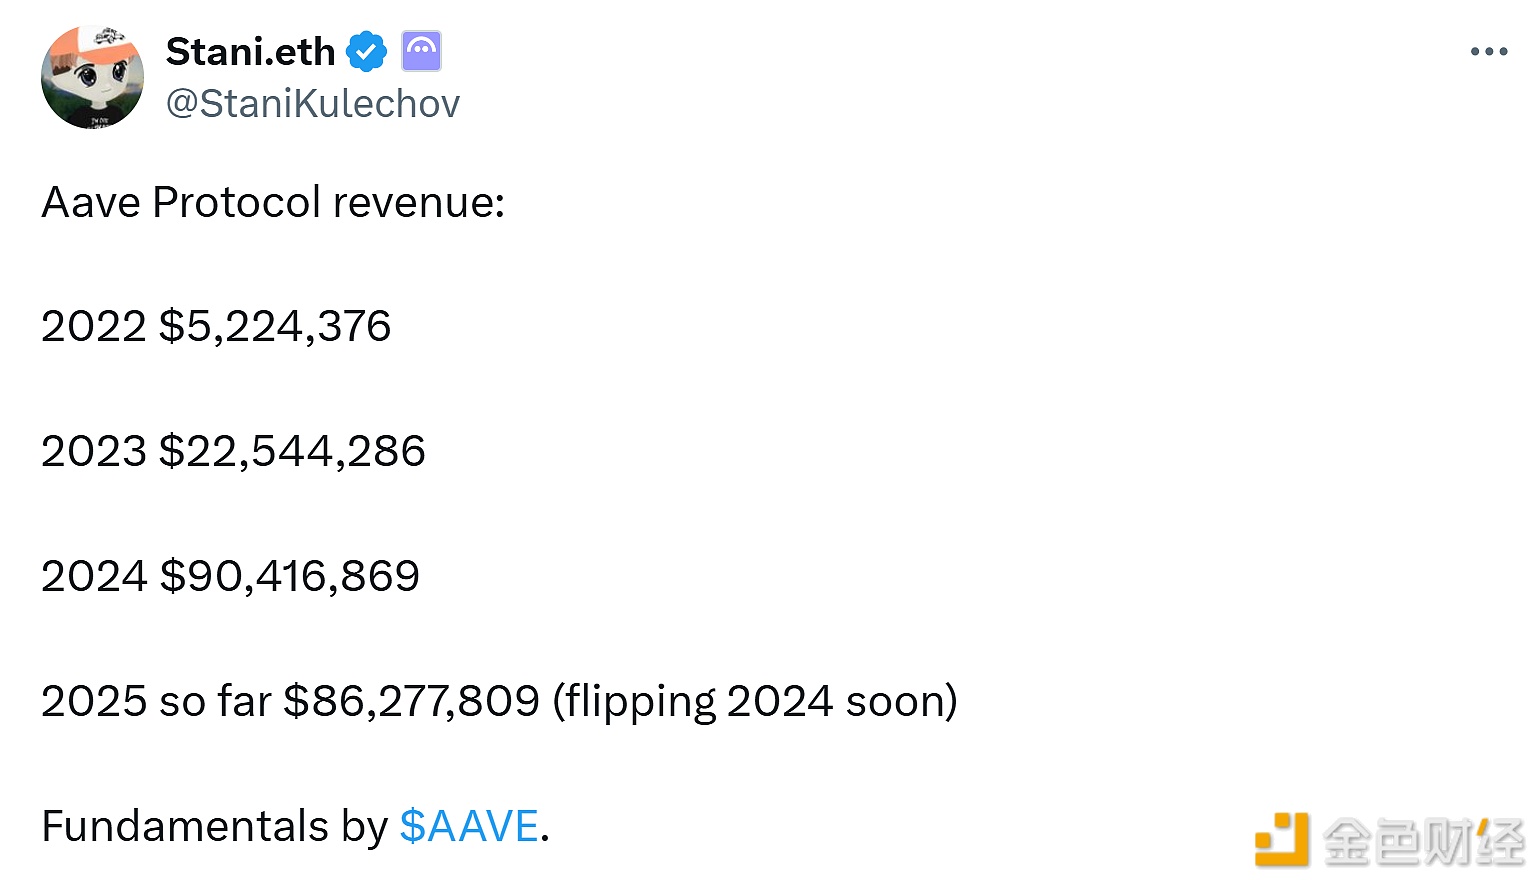Select the $90,416,869 revenue figure
Viewport: 1538px width, 880px height.
[289, 577]
